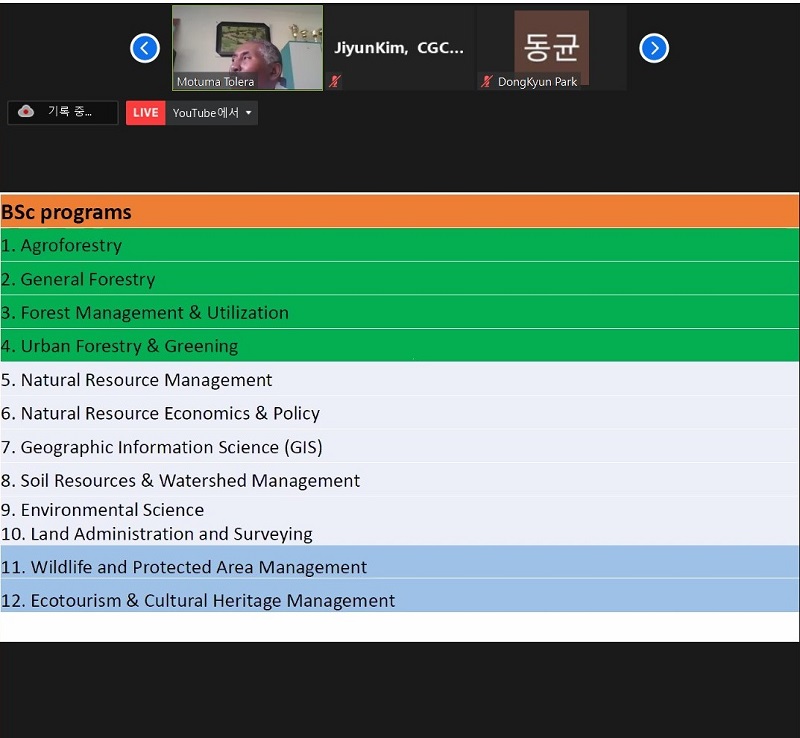Click the 'BSc programs' header text
Viewport: 800px width, 738px height.
pos(66,212)
